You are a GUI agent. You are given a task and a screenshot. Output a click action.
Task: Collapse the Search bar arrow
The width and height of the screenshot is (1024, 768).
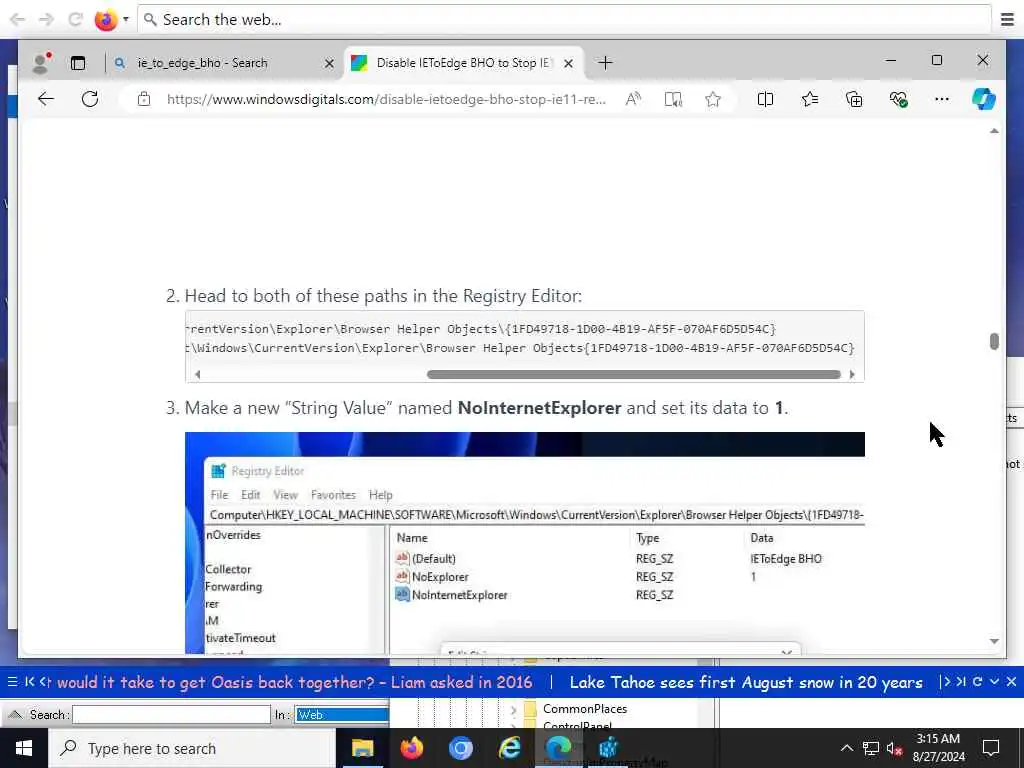(15, 714)
